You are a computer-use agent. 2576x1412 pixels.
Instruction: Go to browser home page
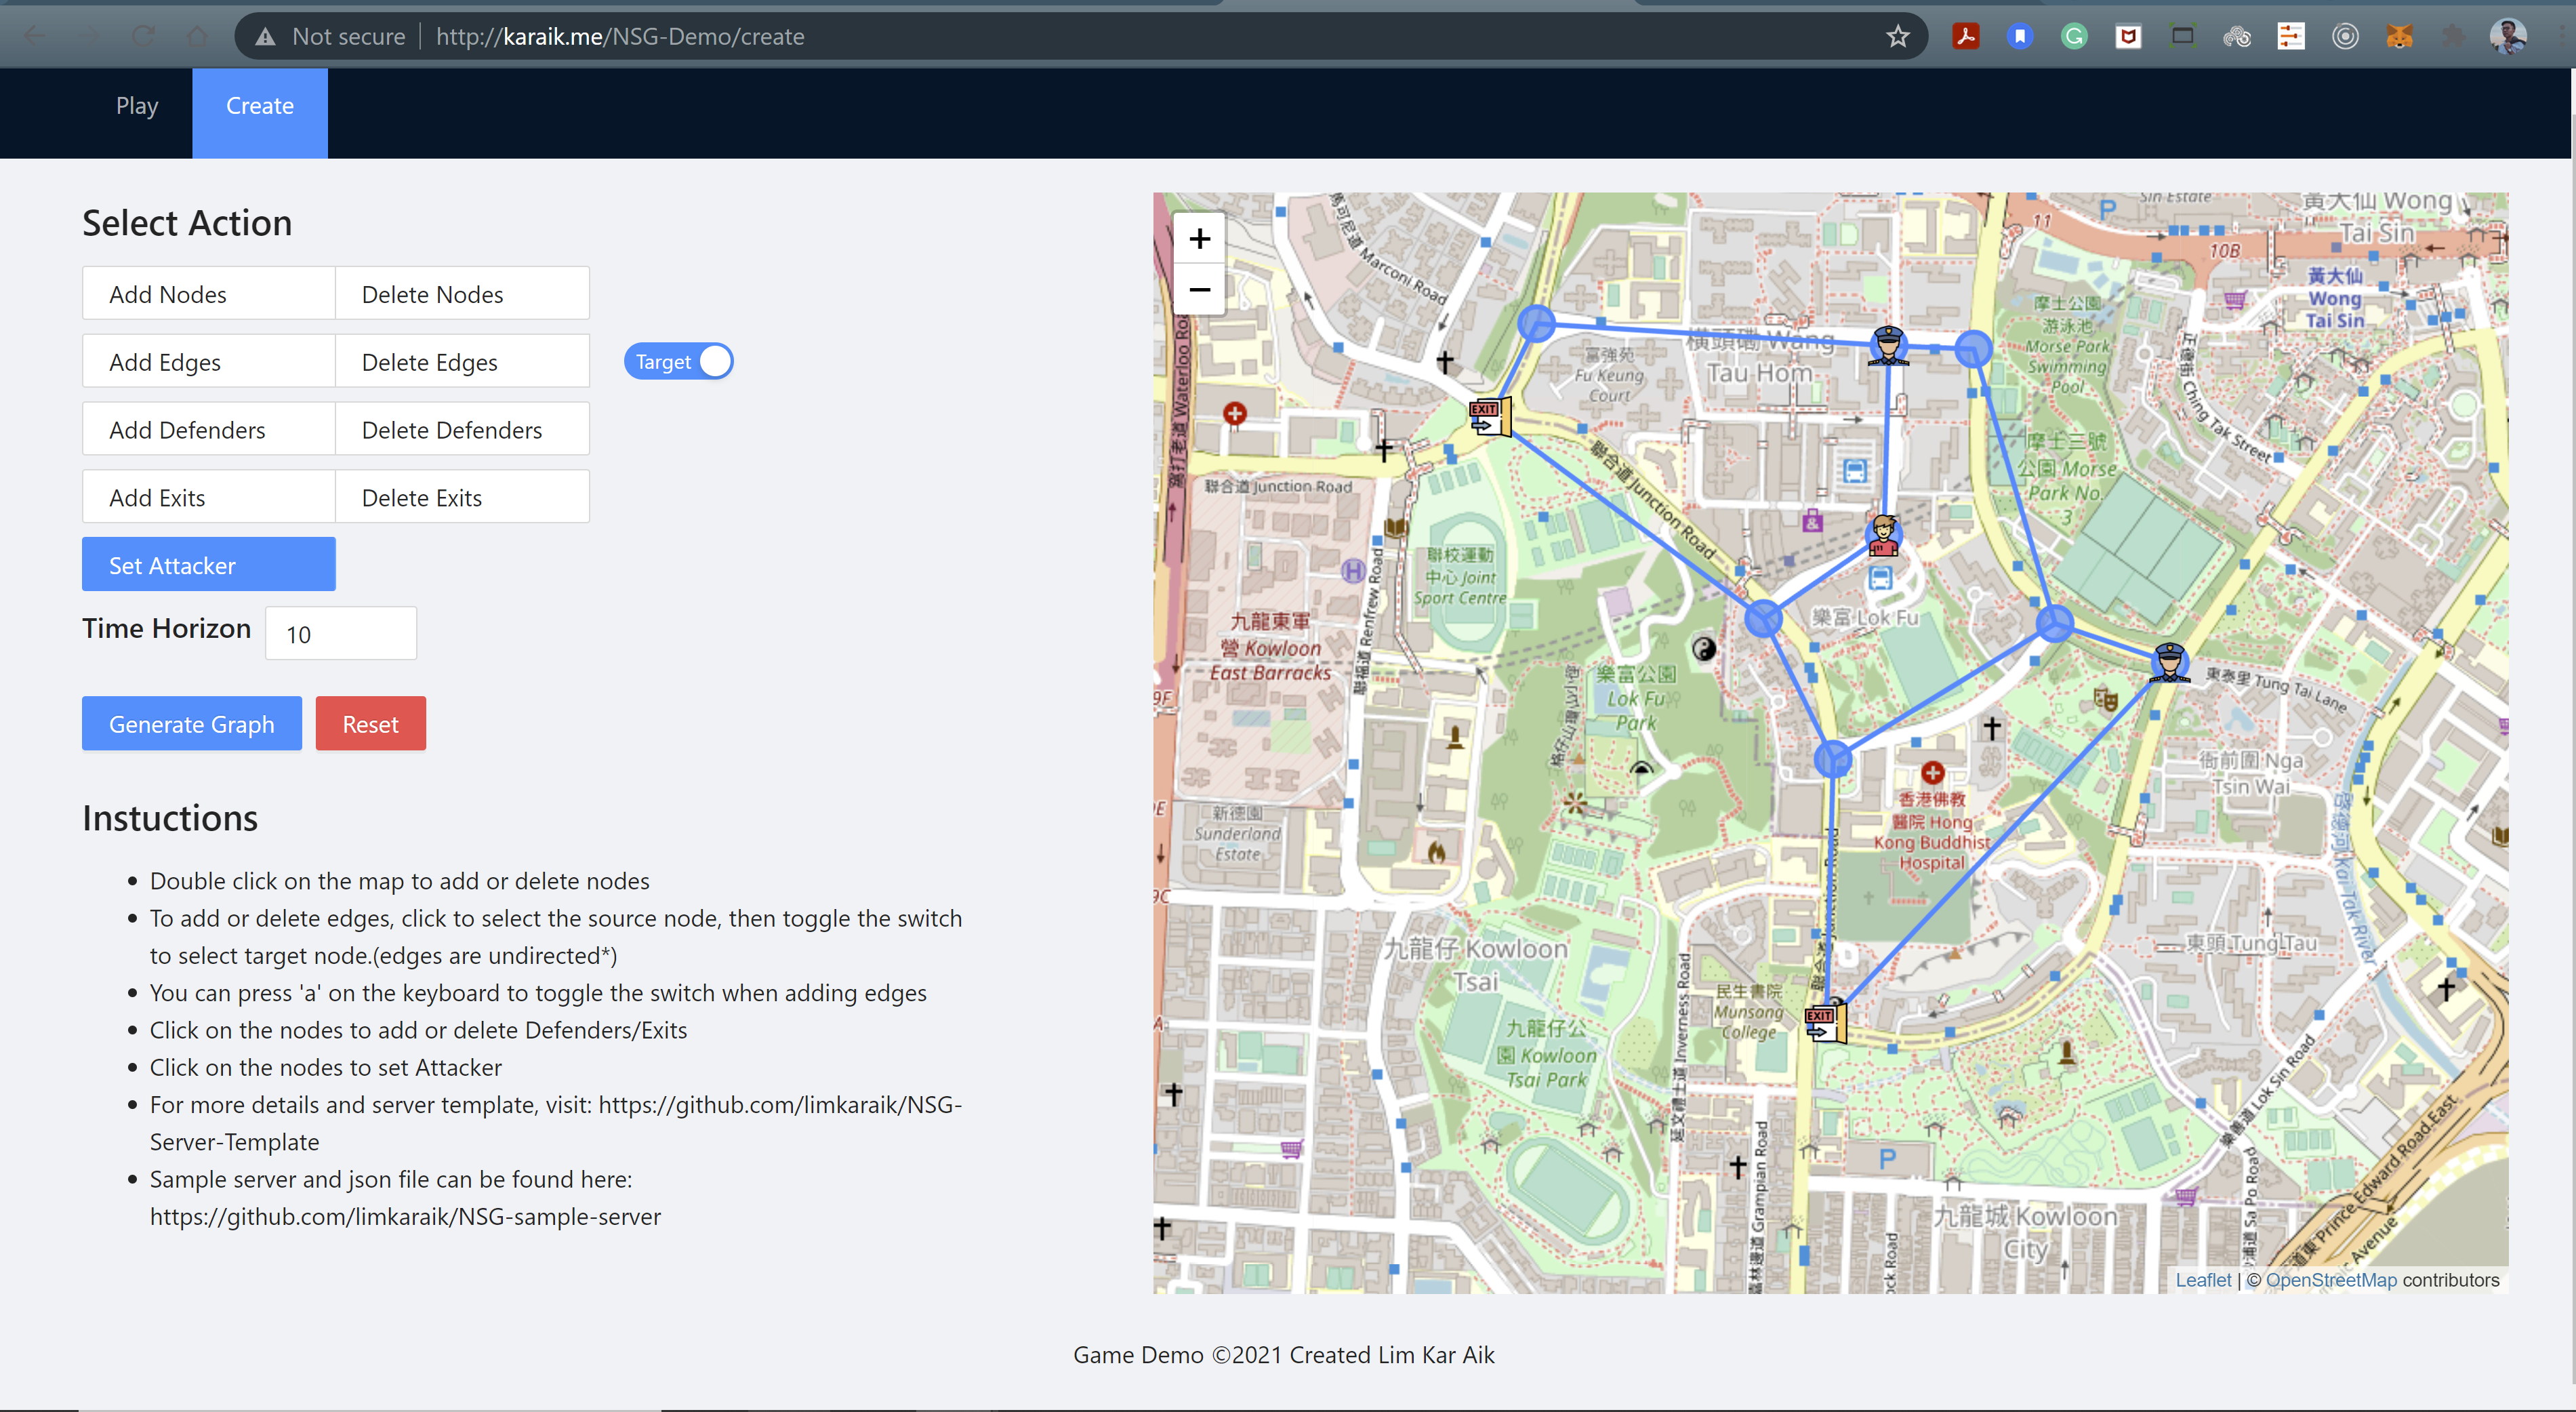pyautogui.click(x=197, y=37)
